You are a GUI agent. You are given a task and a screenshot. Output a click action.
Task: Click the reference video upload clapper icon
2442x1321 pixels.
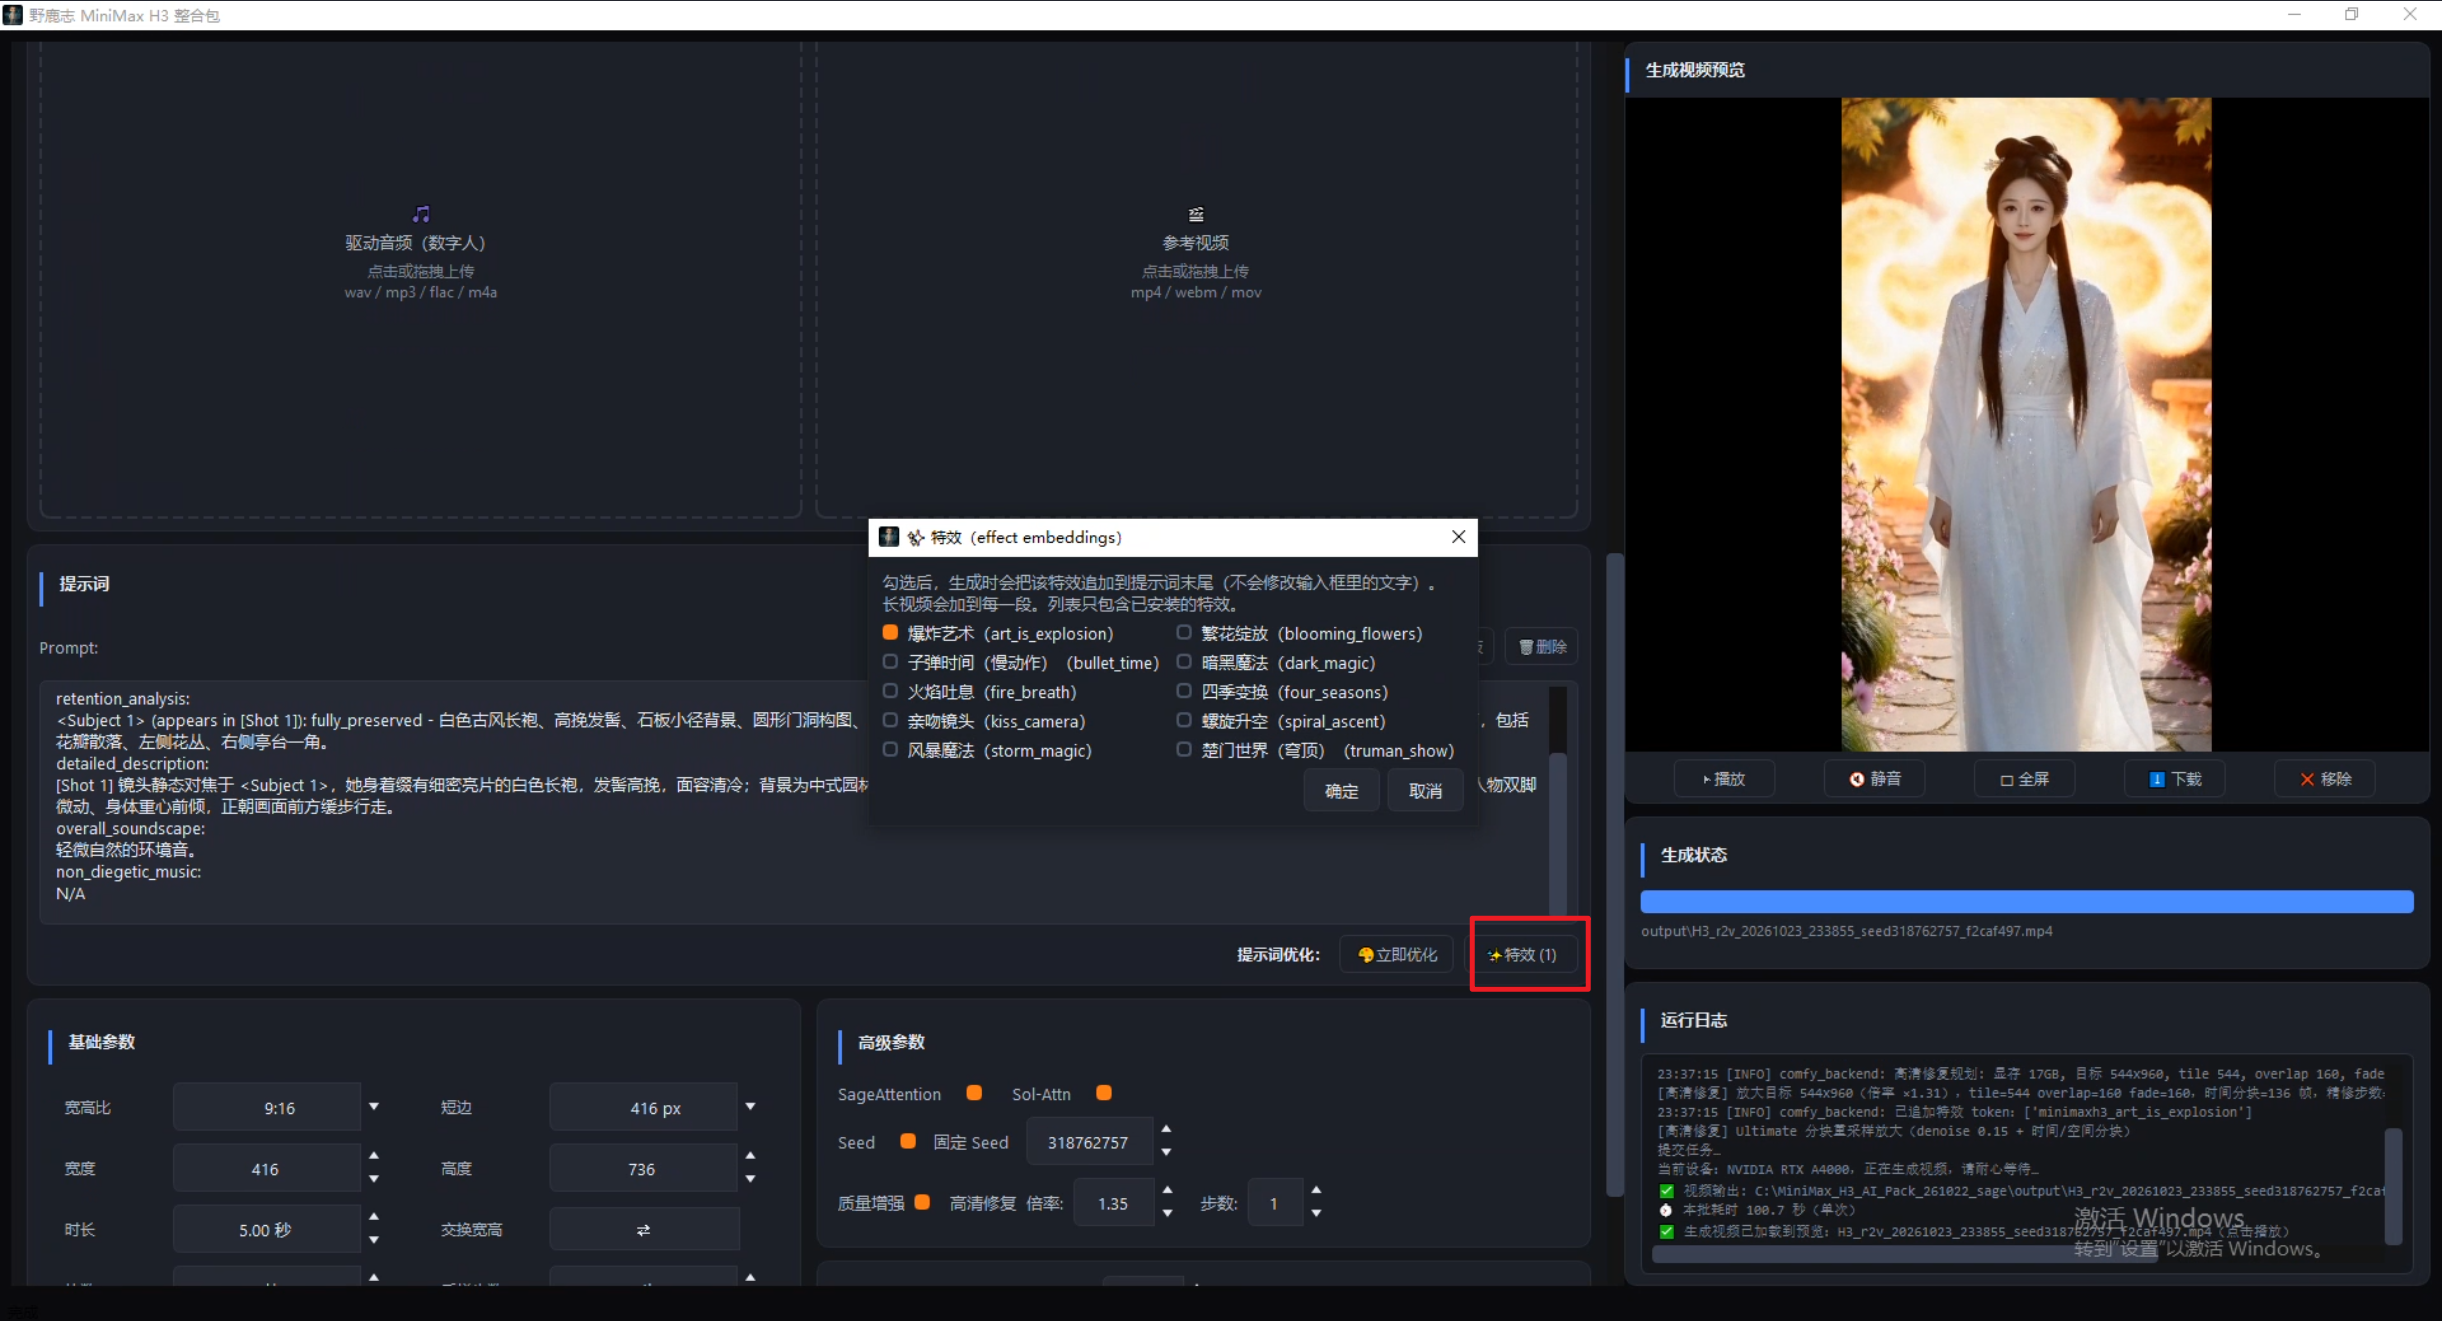[1196, 214]
